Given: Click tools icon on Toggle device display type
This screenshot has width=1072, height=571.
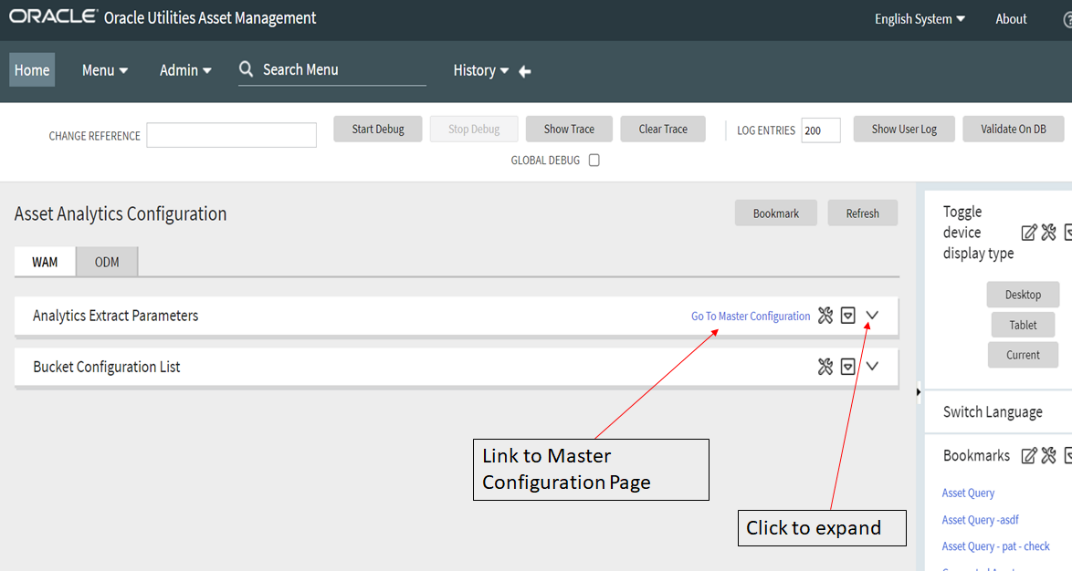Looking at the screenshot, I should click(x=1049, y=233).
